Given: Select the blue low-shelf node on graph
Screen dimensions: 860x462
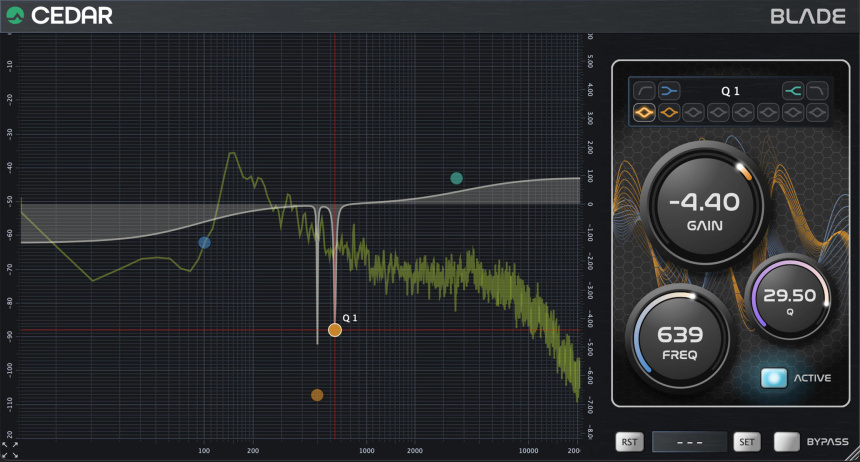Looking at the screenshot, I should [x=204, y=243].
